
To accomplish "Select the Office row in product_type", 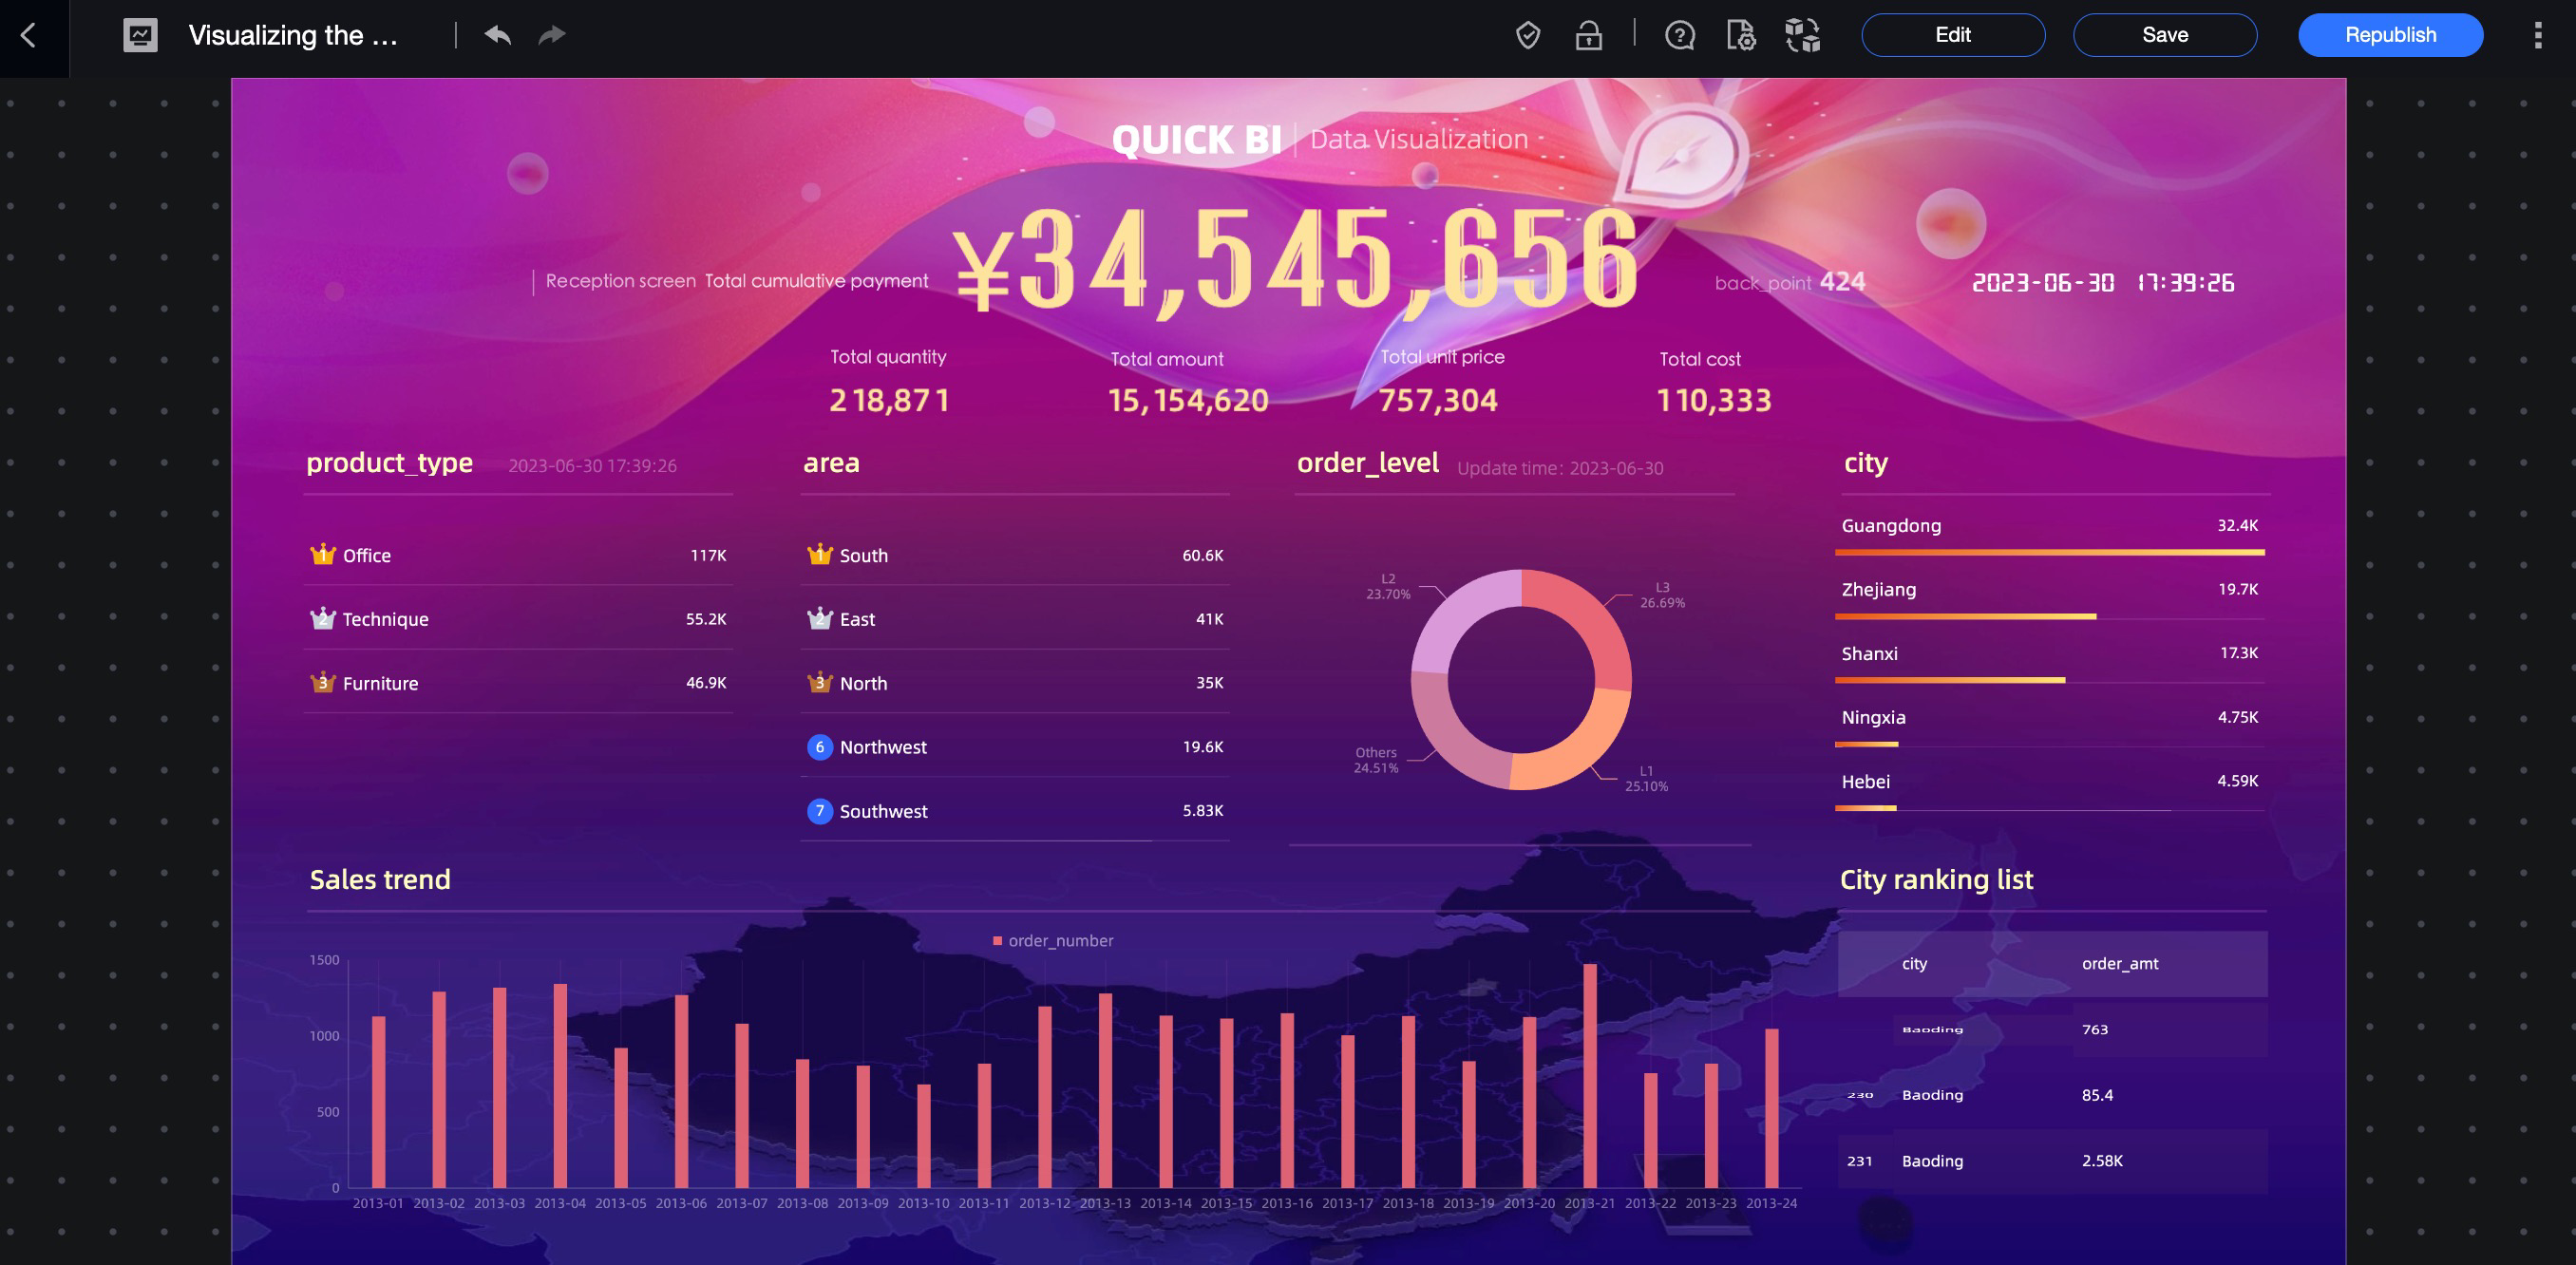I will 517,556.
